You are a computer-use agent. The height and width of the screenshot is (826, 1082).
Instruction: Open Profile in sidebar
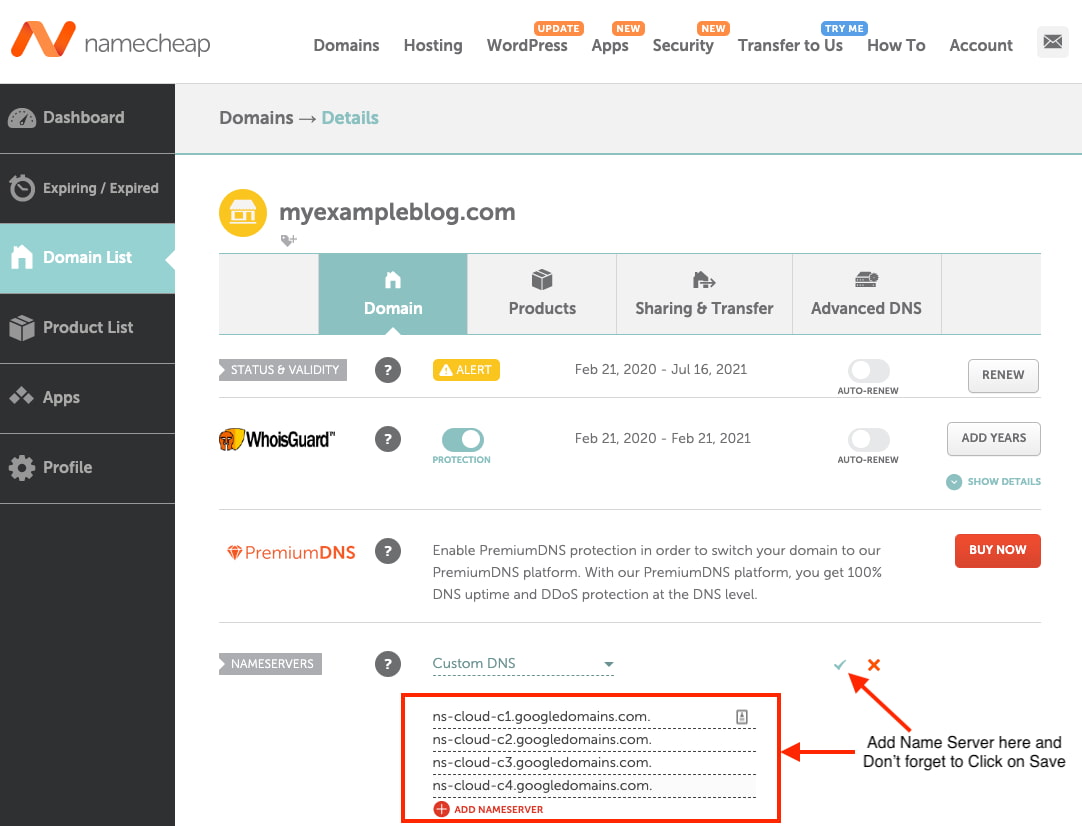[x=87, y=467]
